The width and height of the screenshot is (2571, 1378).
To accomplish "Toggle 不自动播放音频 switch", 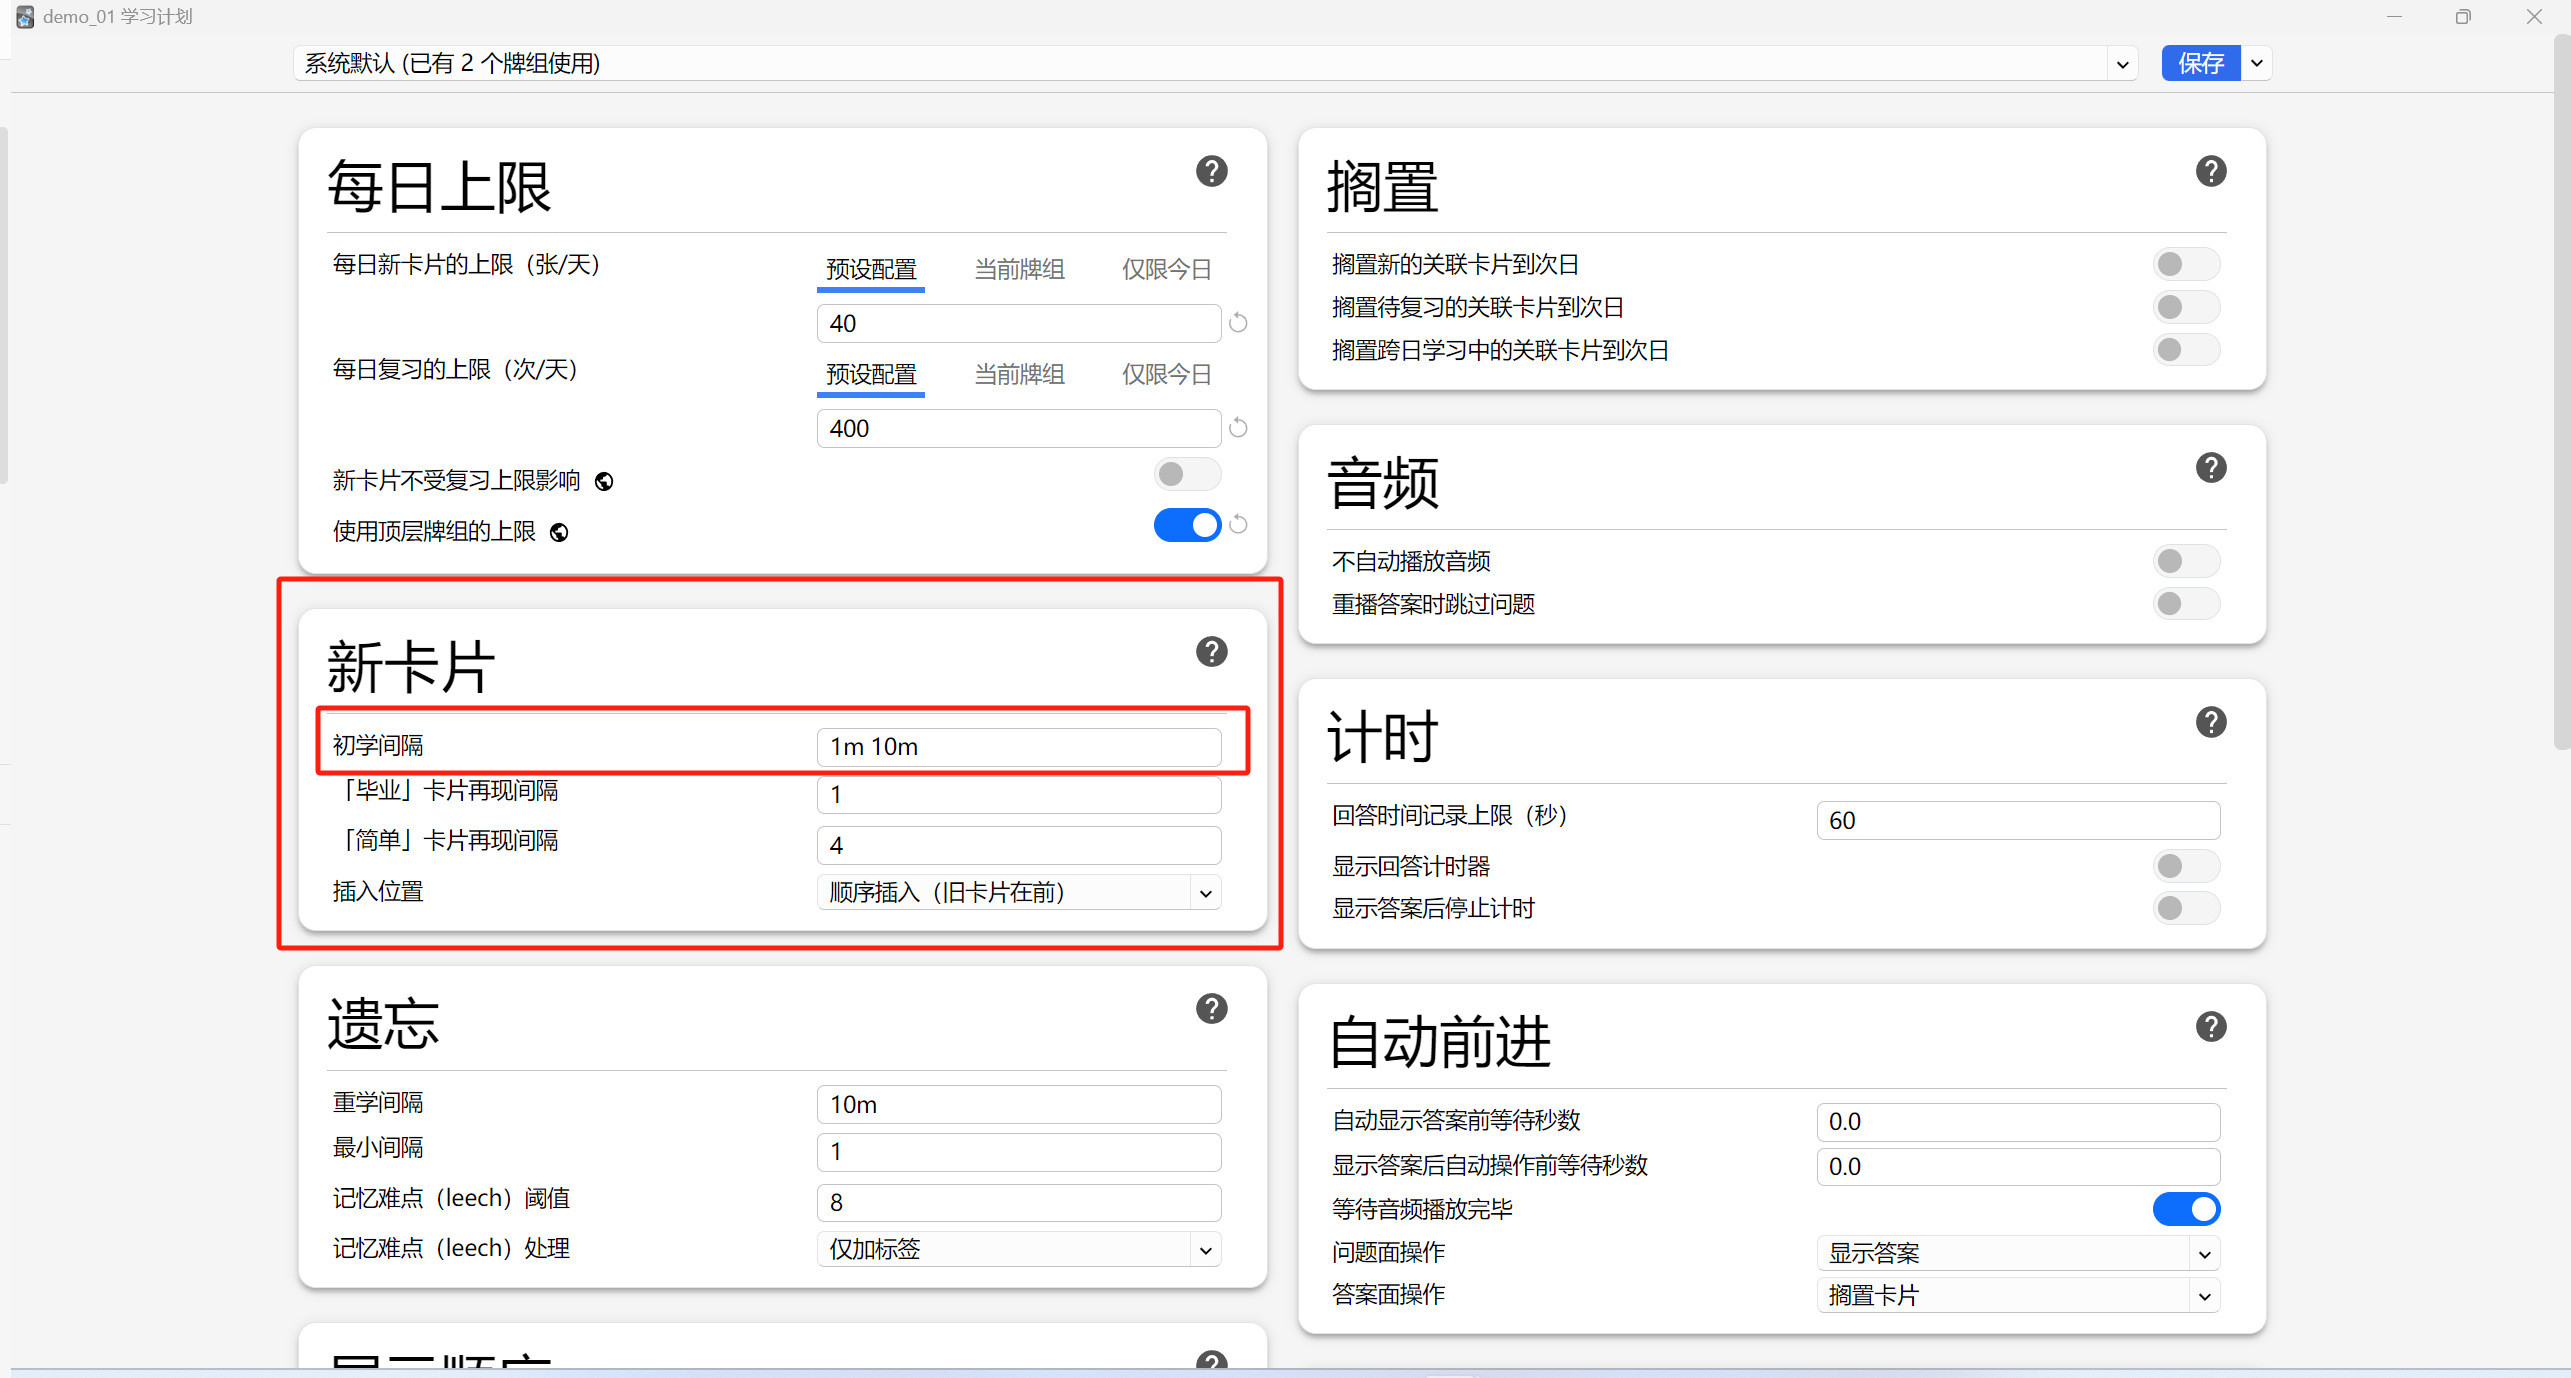I will pyautogui.click(x=2185, y=561).
